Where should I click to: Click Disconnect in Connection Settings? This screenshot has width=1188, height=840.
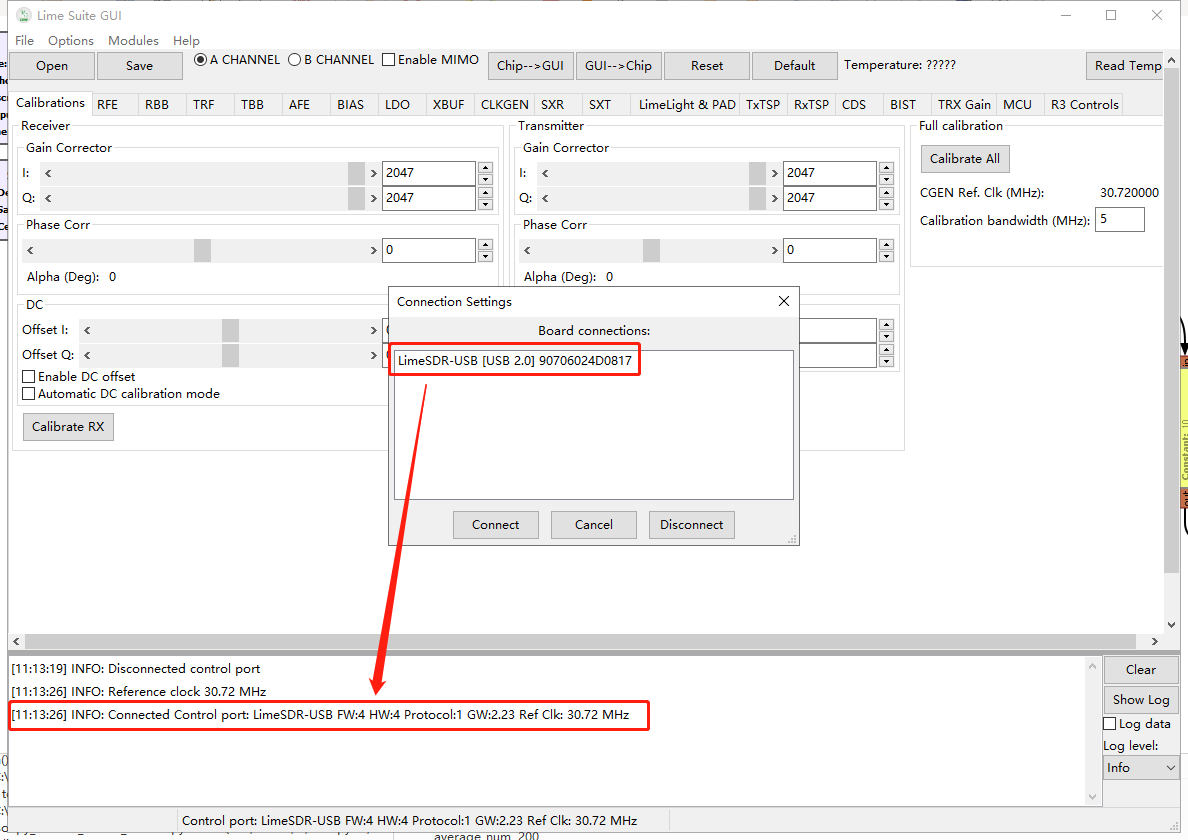click(x=692, y=525)
